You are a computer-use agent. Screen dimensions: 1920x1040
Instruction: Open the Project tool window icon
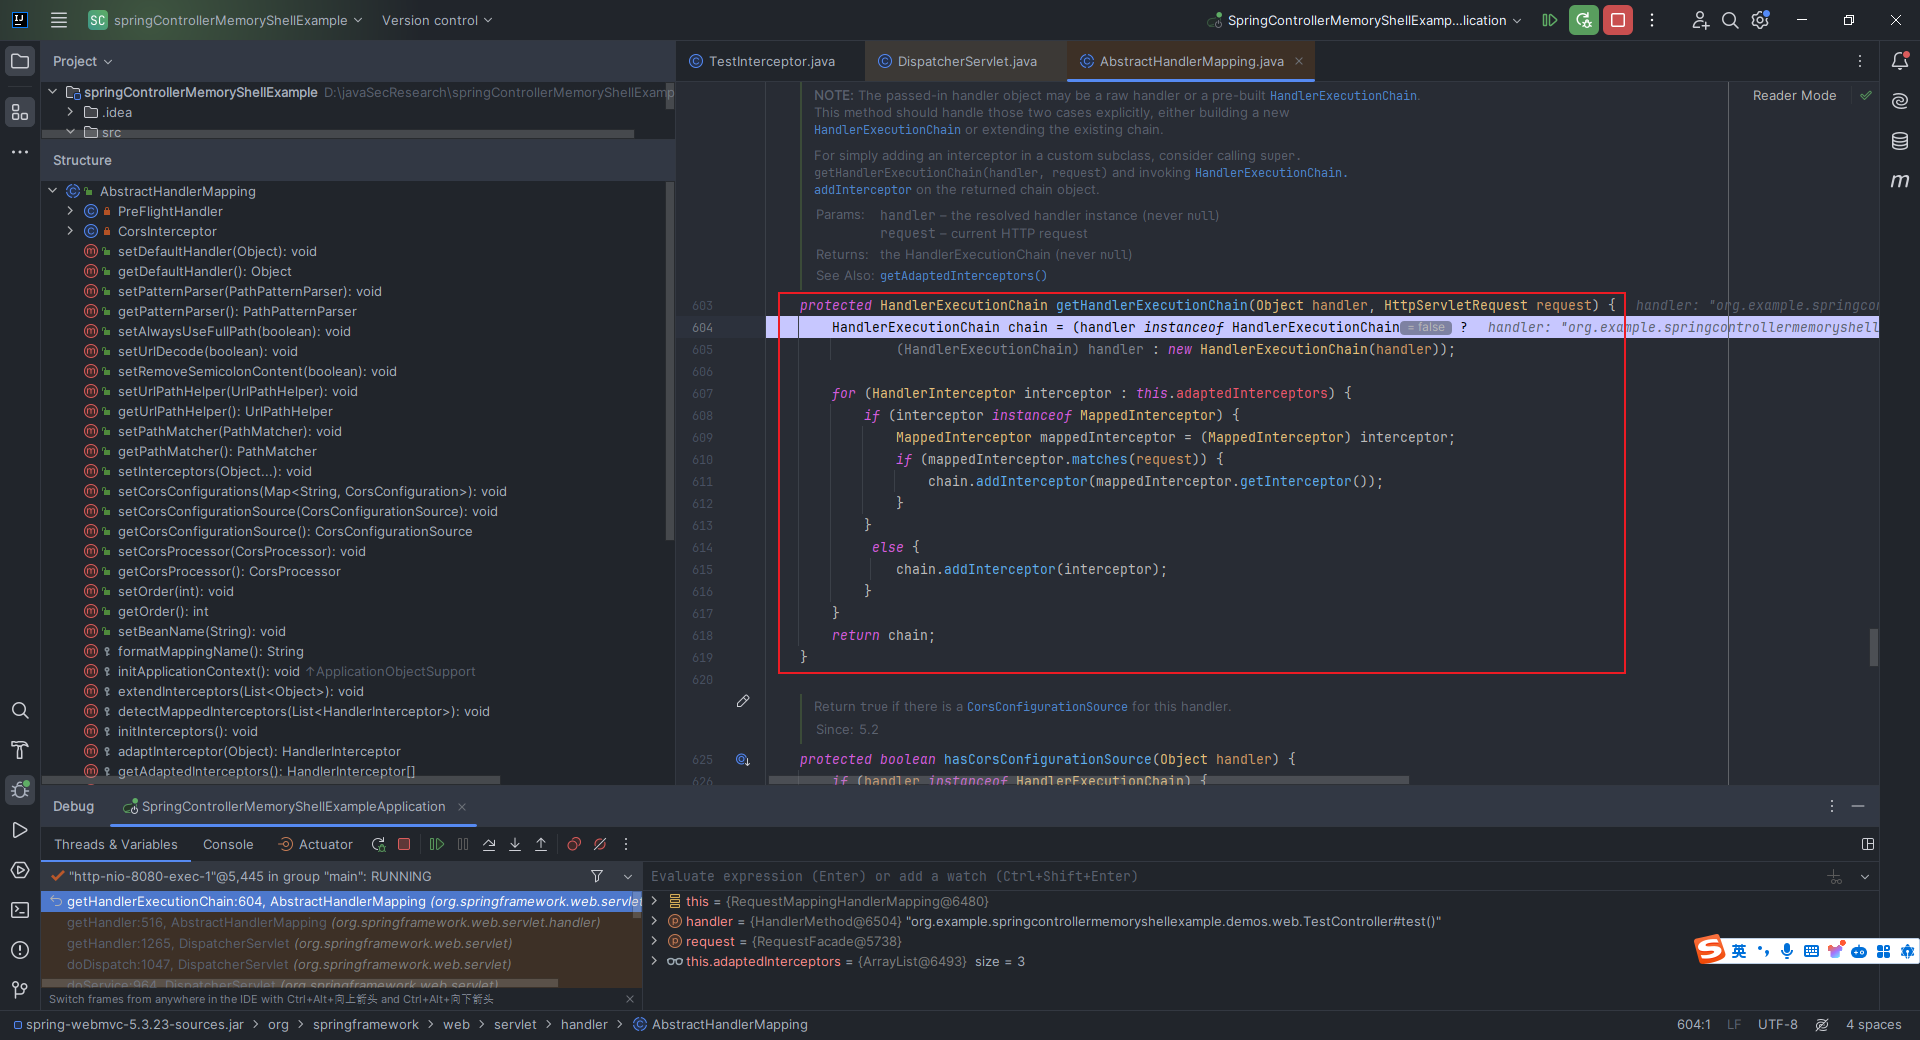click(x=20, y=61)
